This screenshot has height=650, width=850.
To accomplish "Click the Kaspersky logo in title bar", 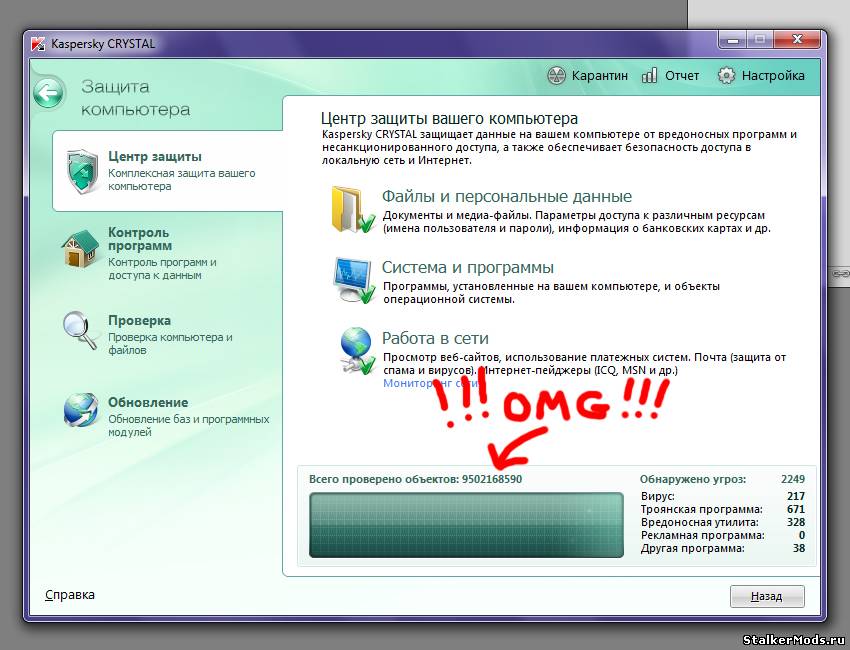I will (x=38, y=44).
